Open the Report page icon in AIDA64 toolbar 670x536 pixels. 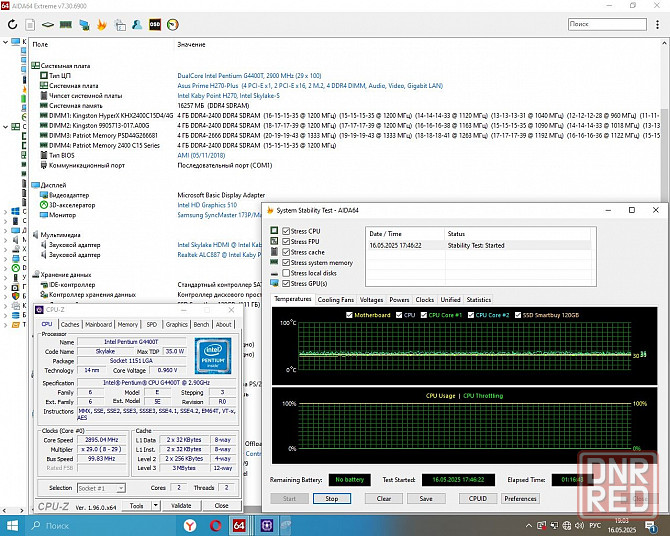[x=30, y=25]
